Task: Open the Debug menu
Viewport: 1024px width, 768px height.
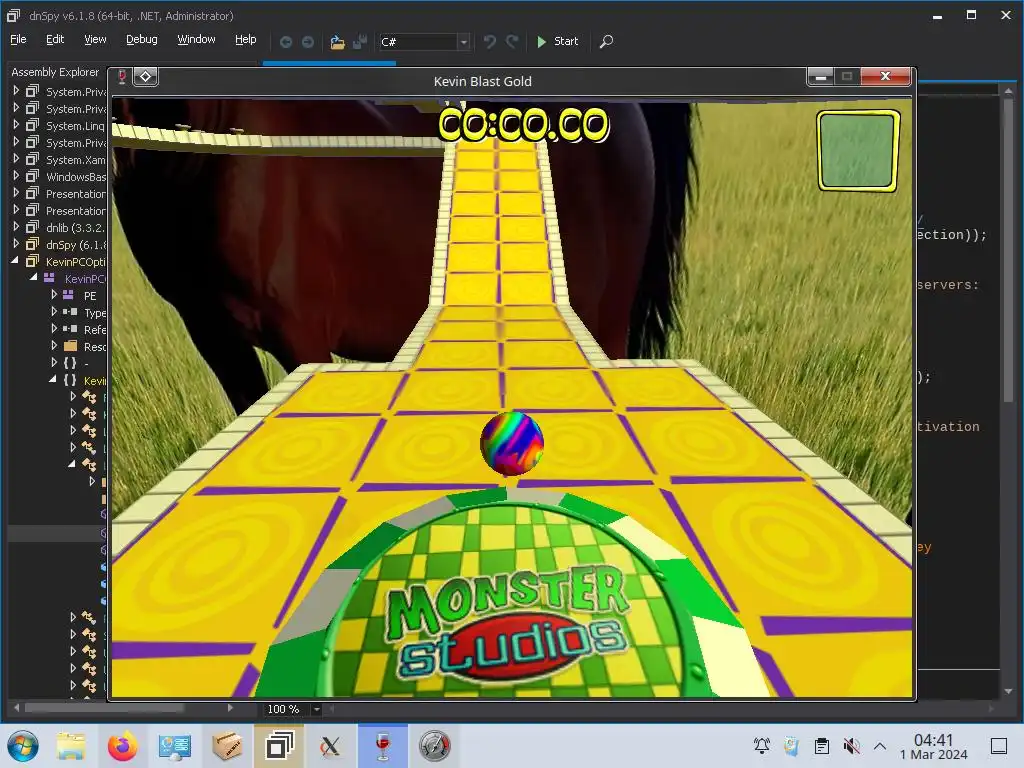Action: (x=142, y=40)
